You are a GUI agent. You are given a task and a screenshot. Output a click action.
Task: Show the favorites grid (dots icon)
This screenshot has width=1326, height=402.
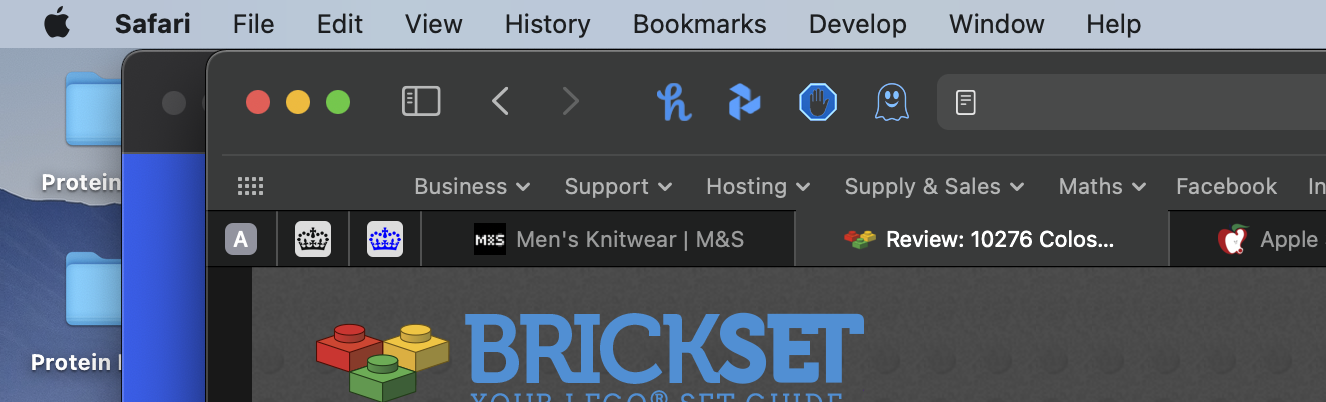click(250, 186)
